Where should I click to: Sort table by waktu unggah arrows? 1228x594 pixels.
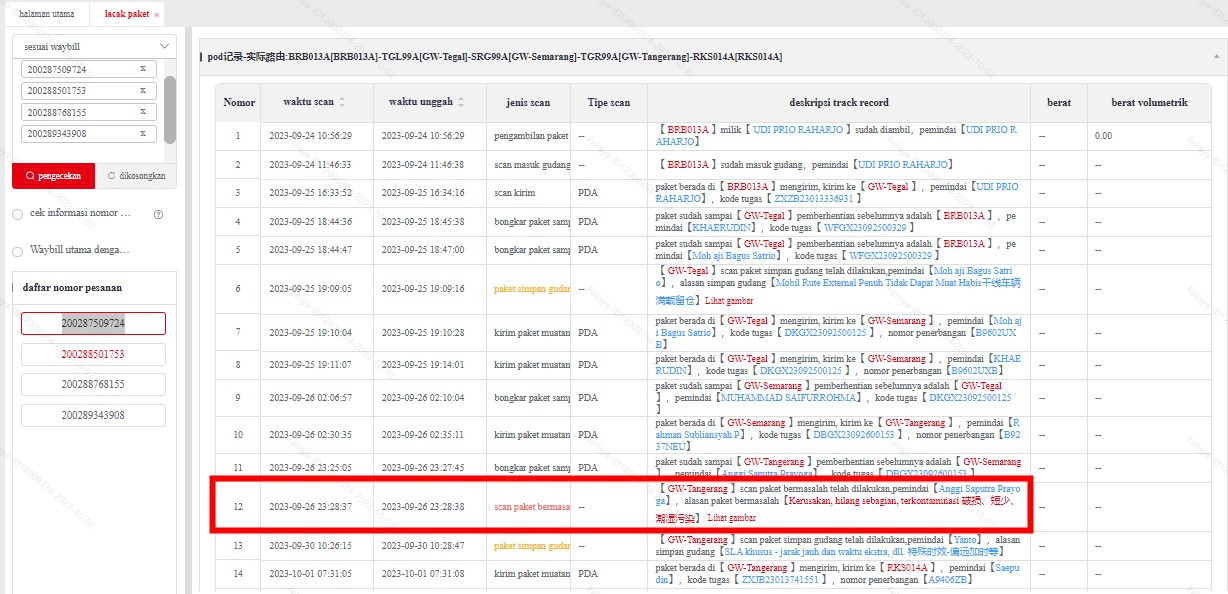(462, 102)
